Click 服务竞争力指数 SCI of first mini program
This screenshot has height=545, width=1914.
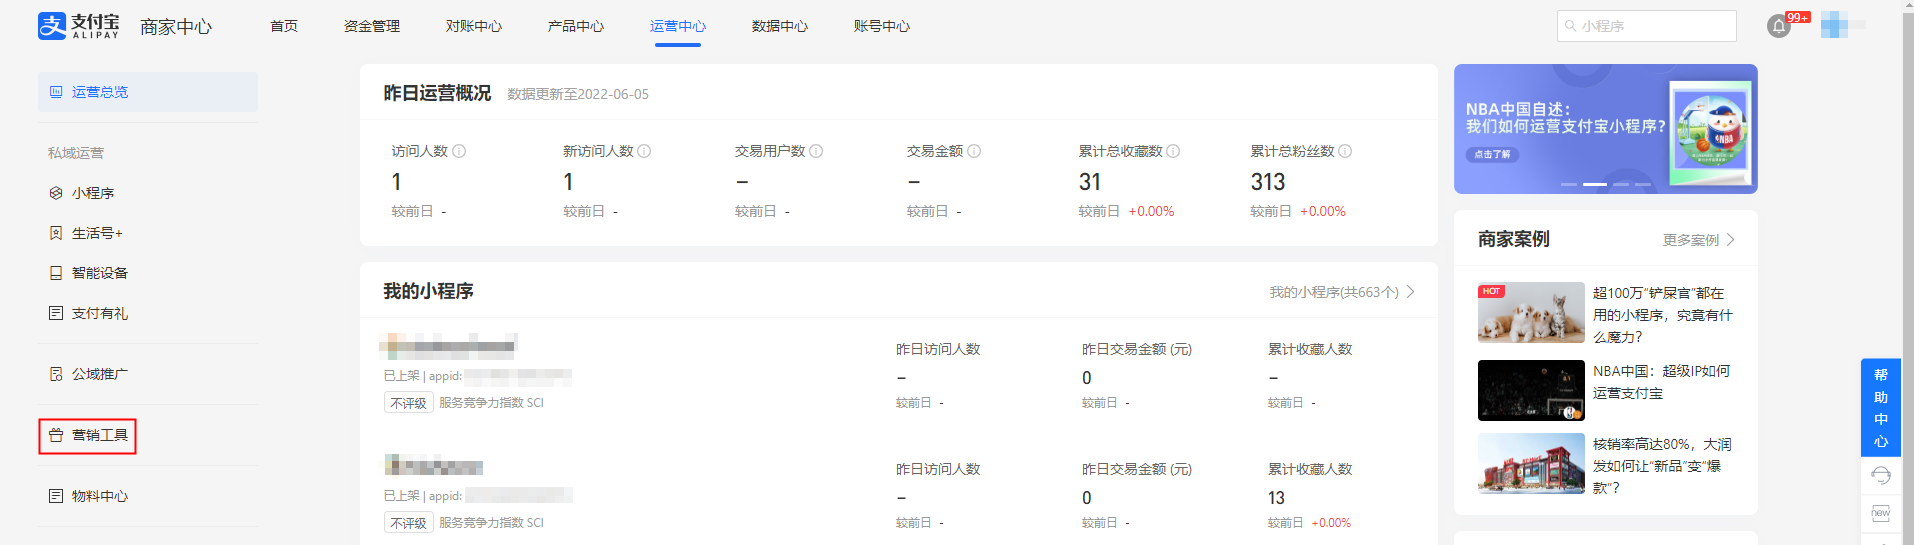[x=491, y=403]
